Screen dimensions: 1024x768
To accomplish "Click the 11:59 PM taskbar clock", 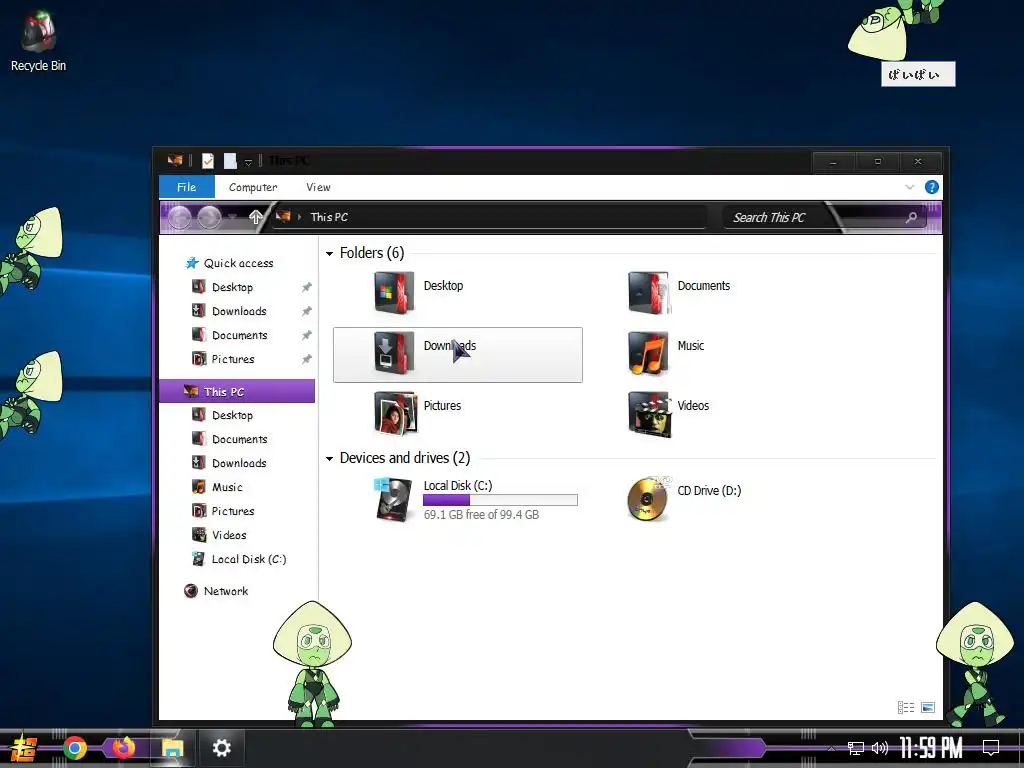I will 931,748.
